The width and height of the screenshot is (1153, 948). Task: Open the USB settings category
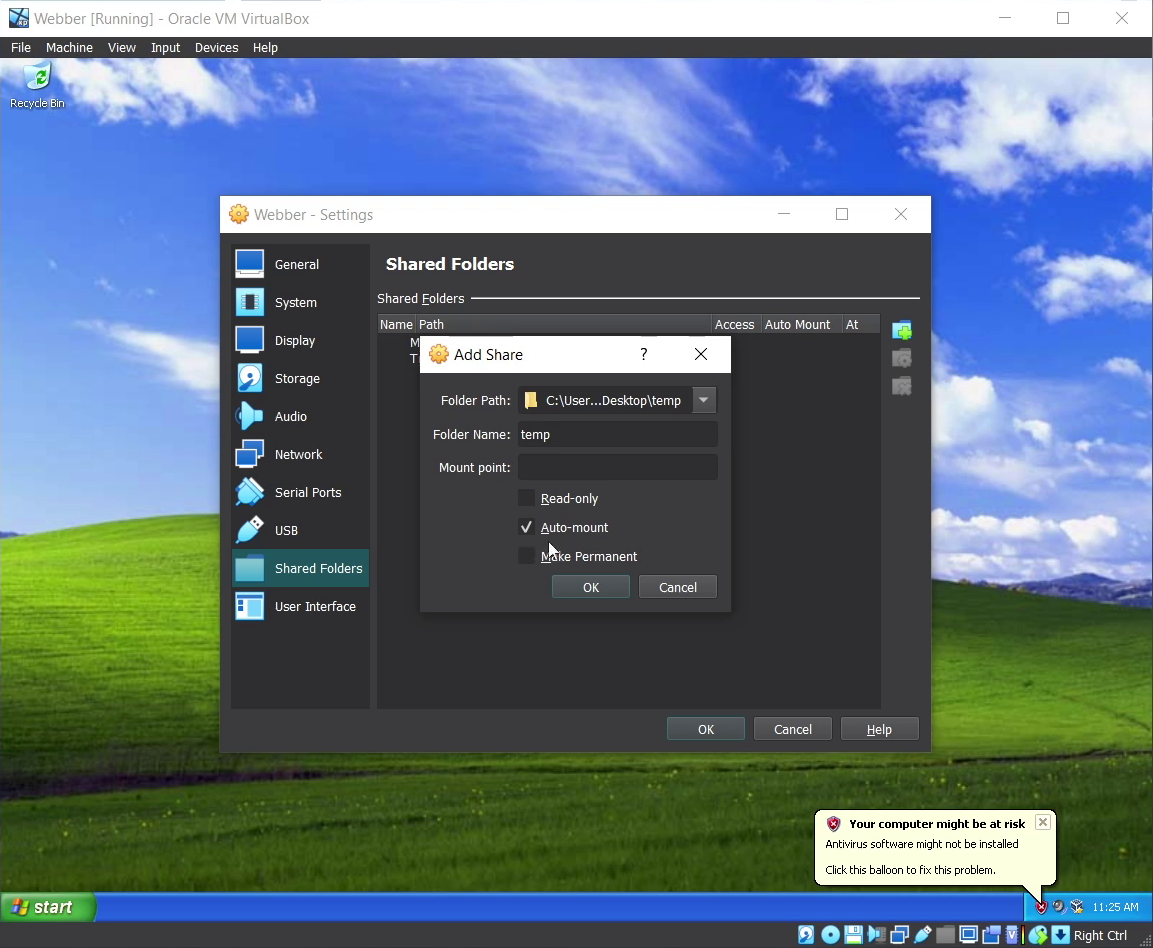click(x=286, y=531)
